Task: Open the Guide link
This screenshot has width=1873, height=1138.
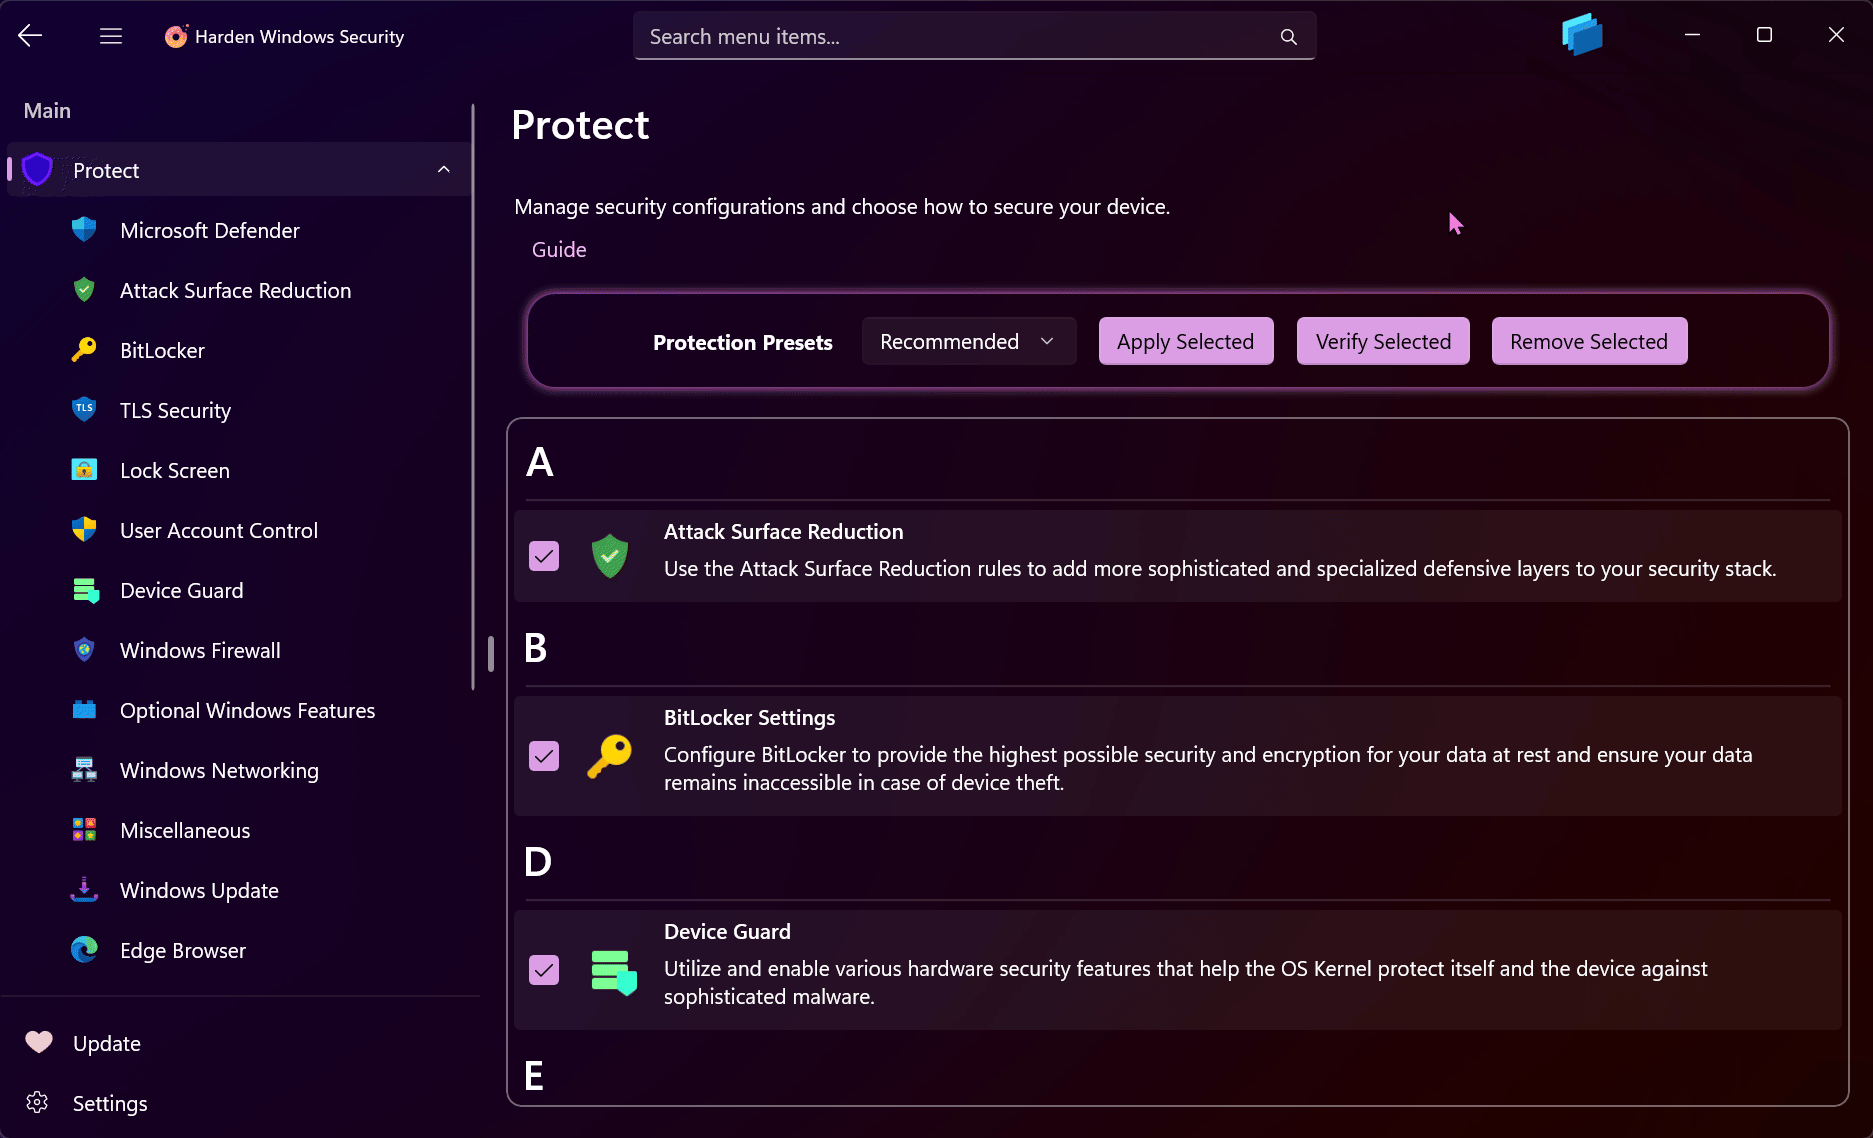Action: click(559, 250)
